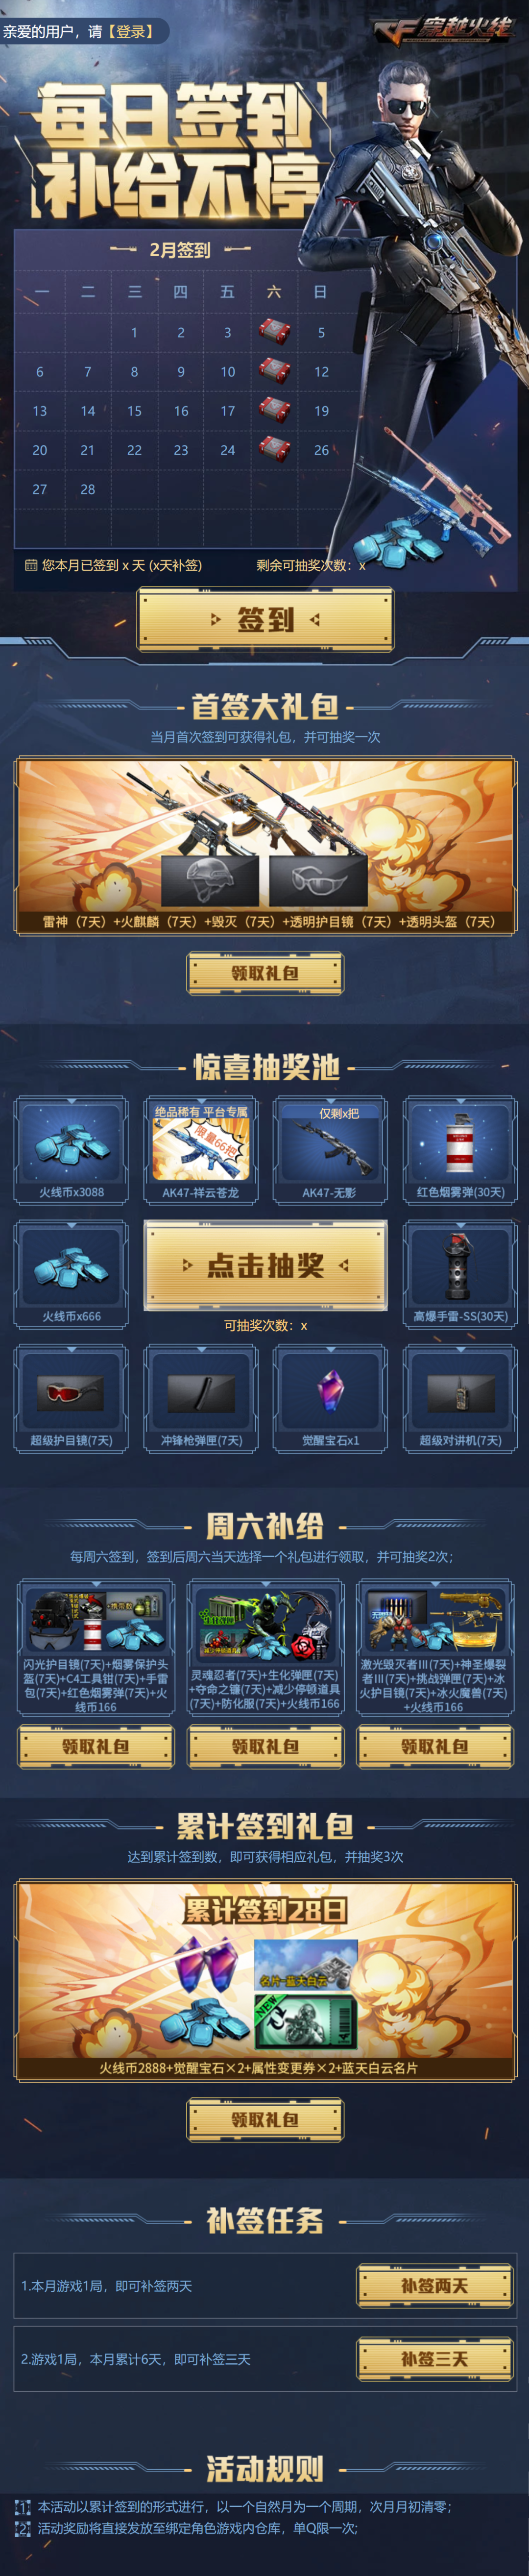The image size is (529, 2576).
Task: Click the 补签两天 make-up button
Action: click(435, 2285)
